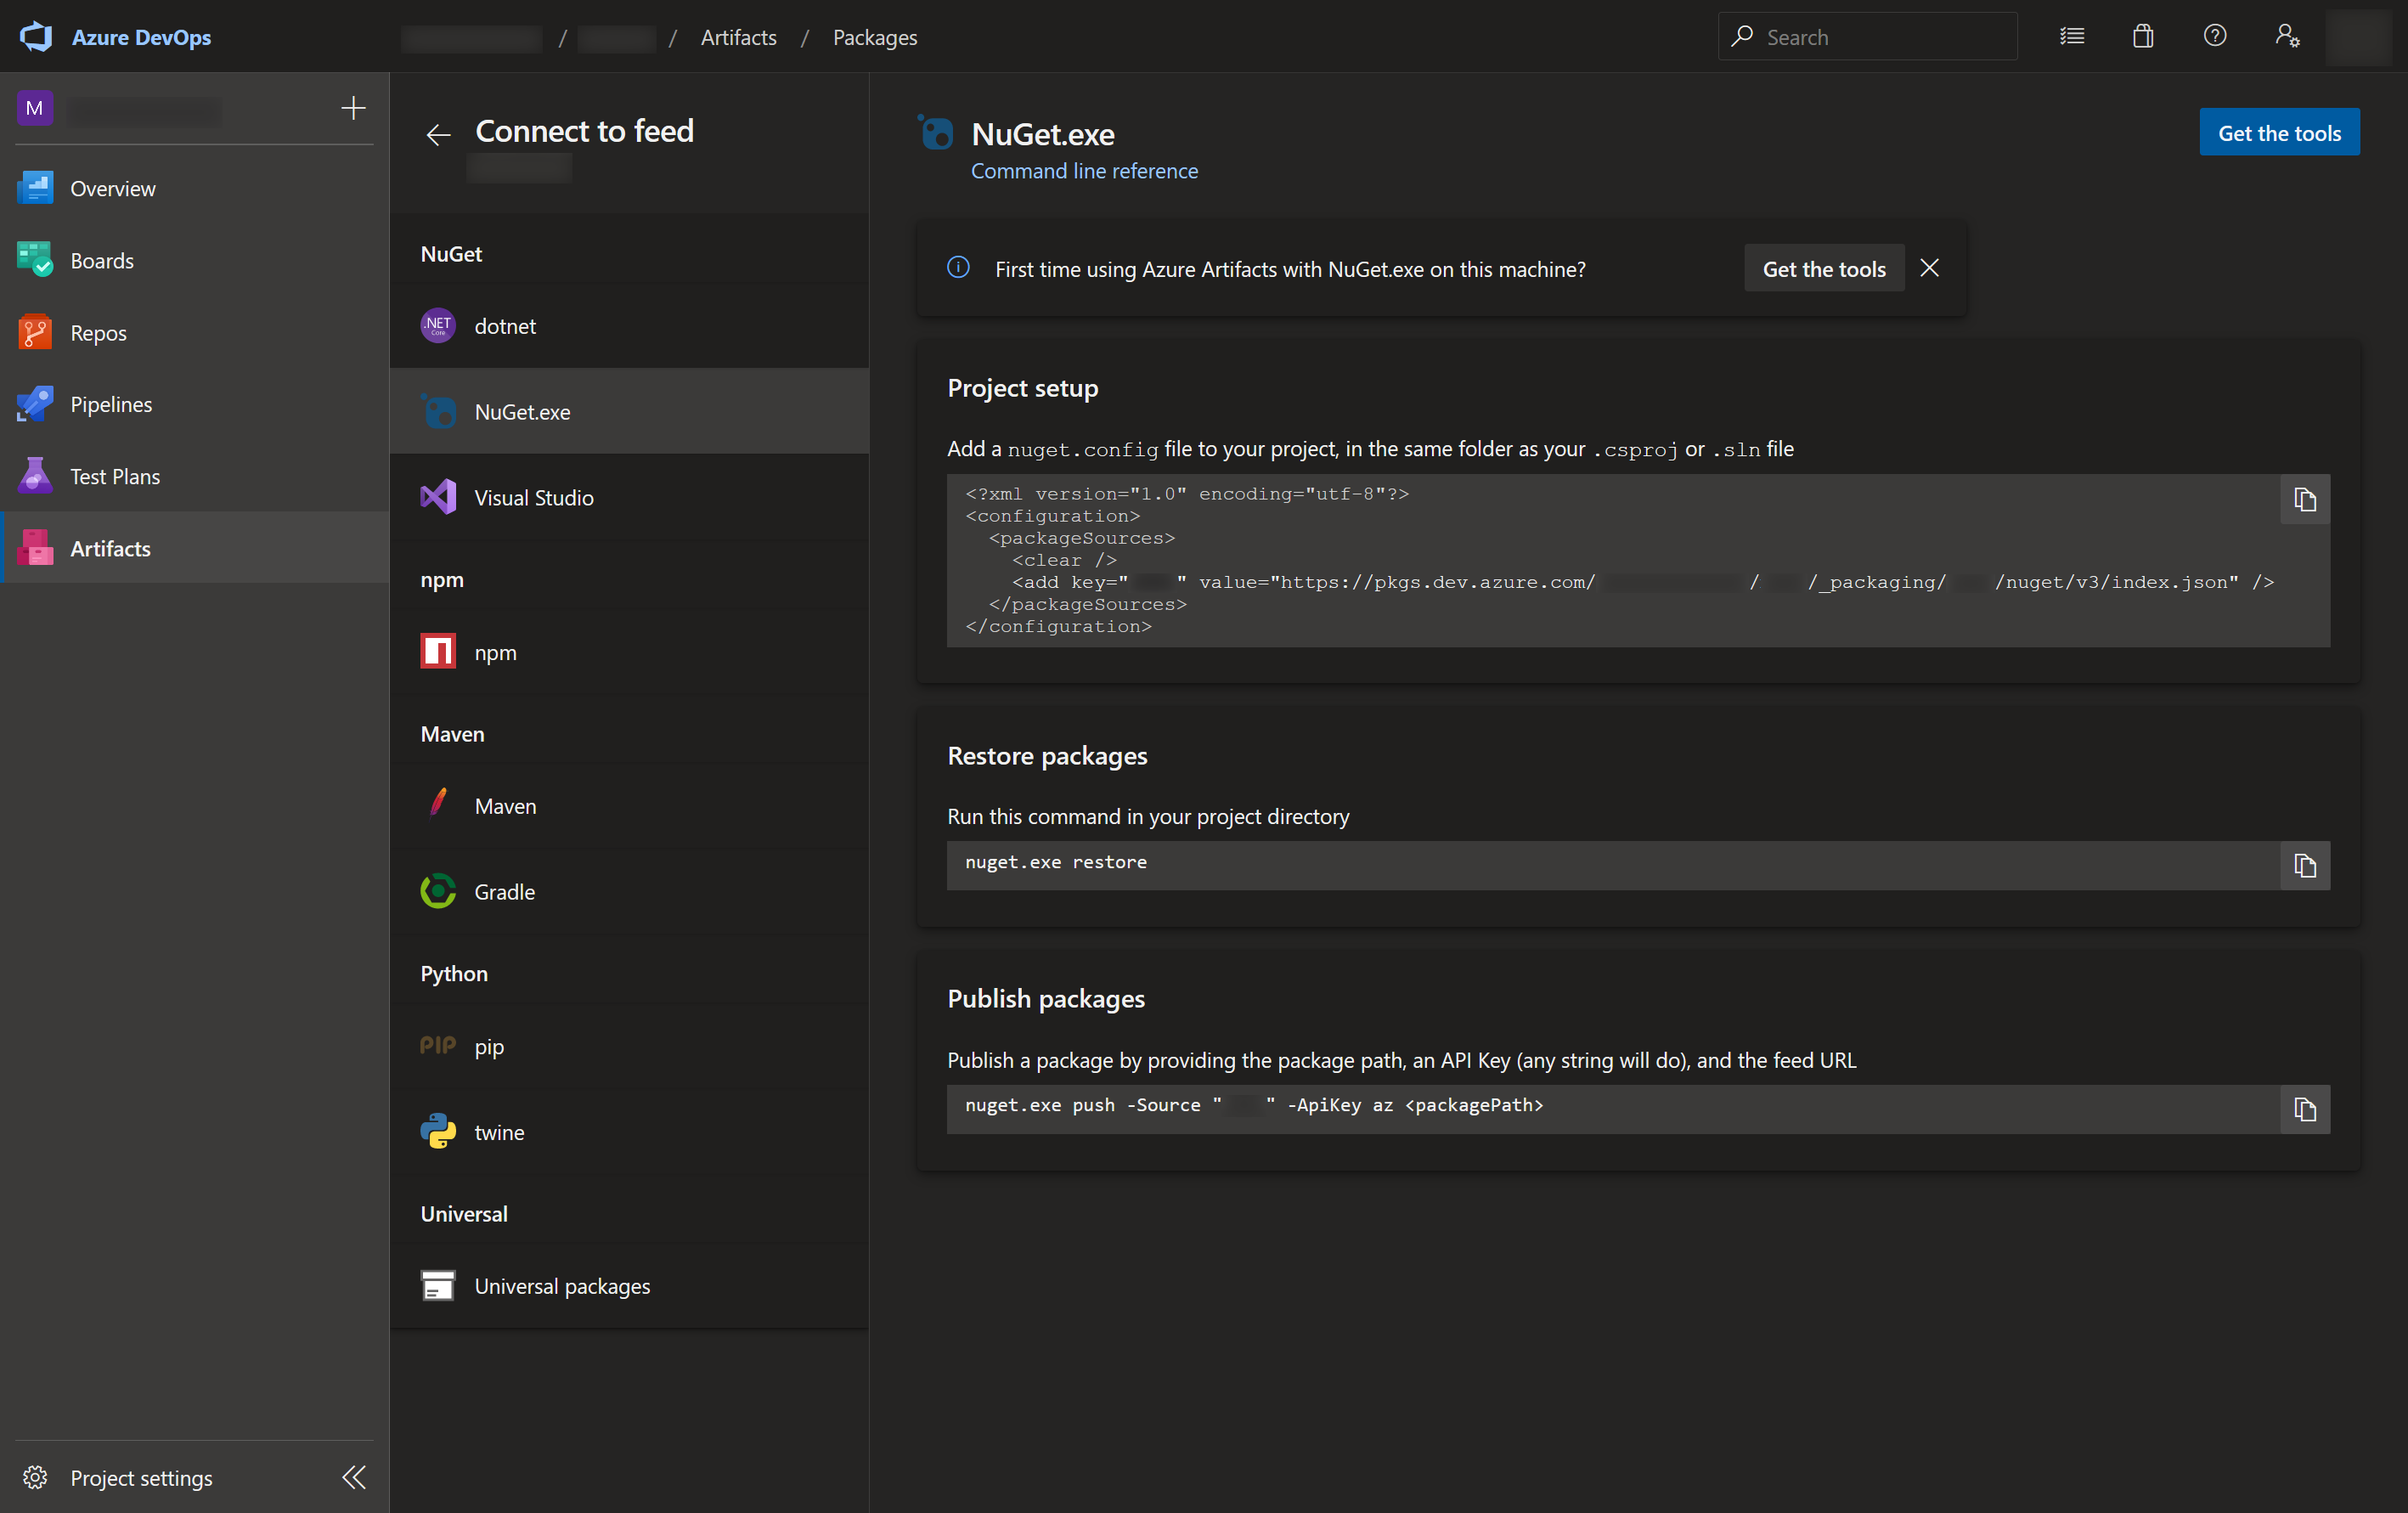
Task: Click the Azure DevOps logo icon
Action: point(36,37)
